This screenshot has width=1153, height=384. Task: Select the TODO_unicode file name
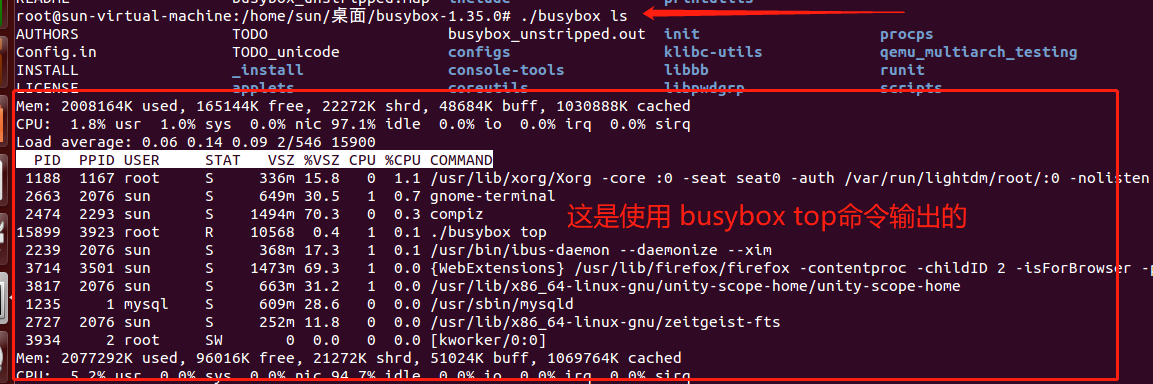286,52
